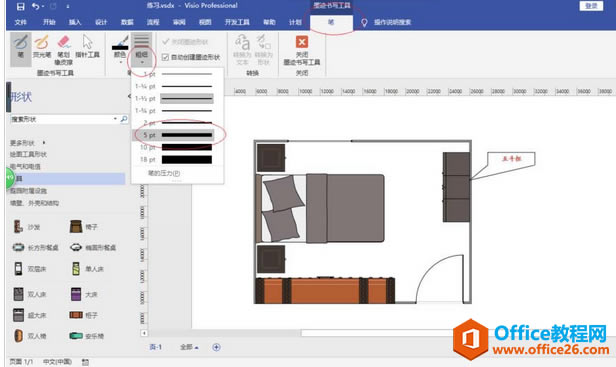The image size is (616, 367).
Task: Expand the More Shapes submenu arrow
Action: [44, 142]
